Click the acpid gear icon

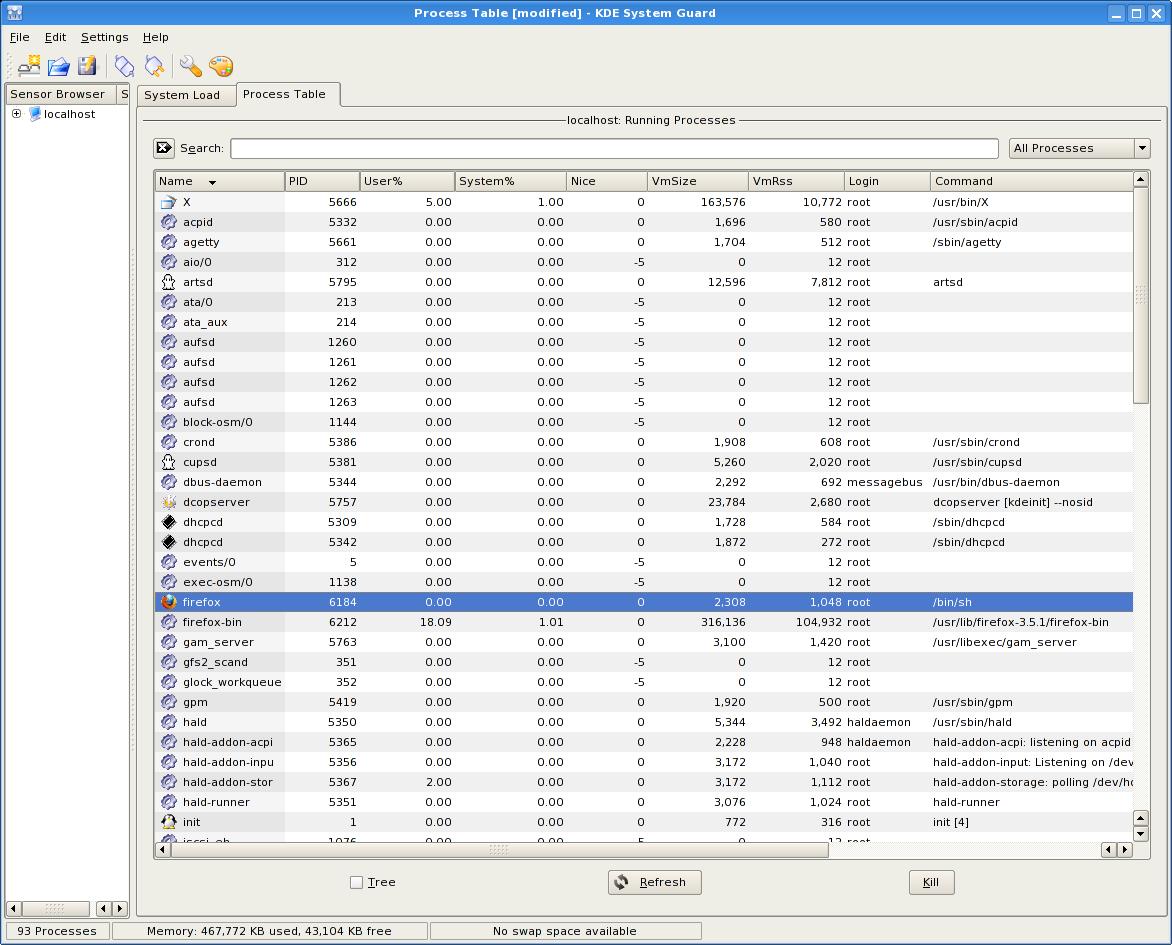169,222
